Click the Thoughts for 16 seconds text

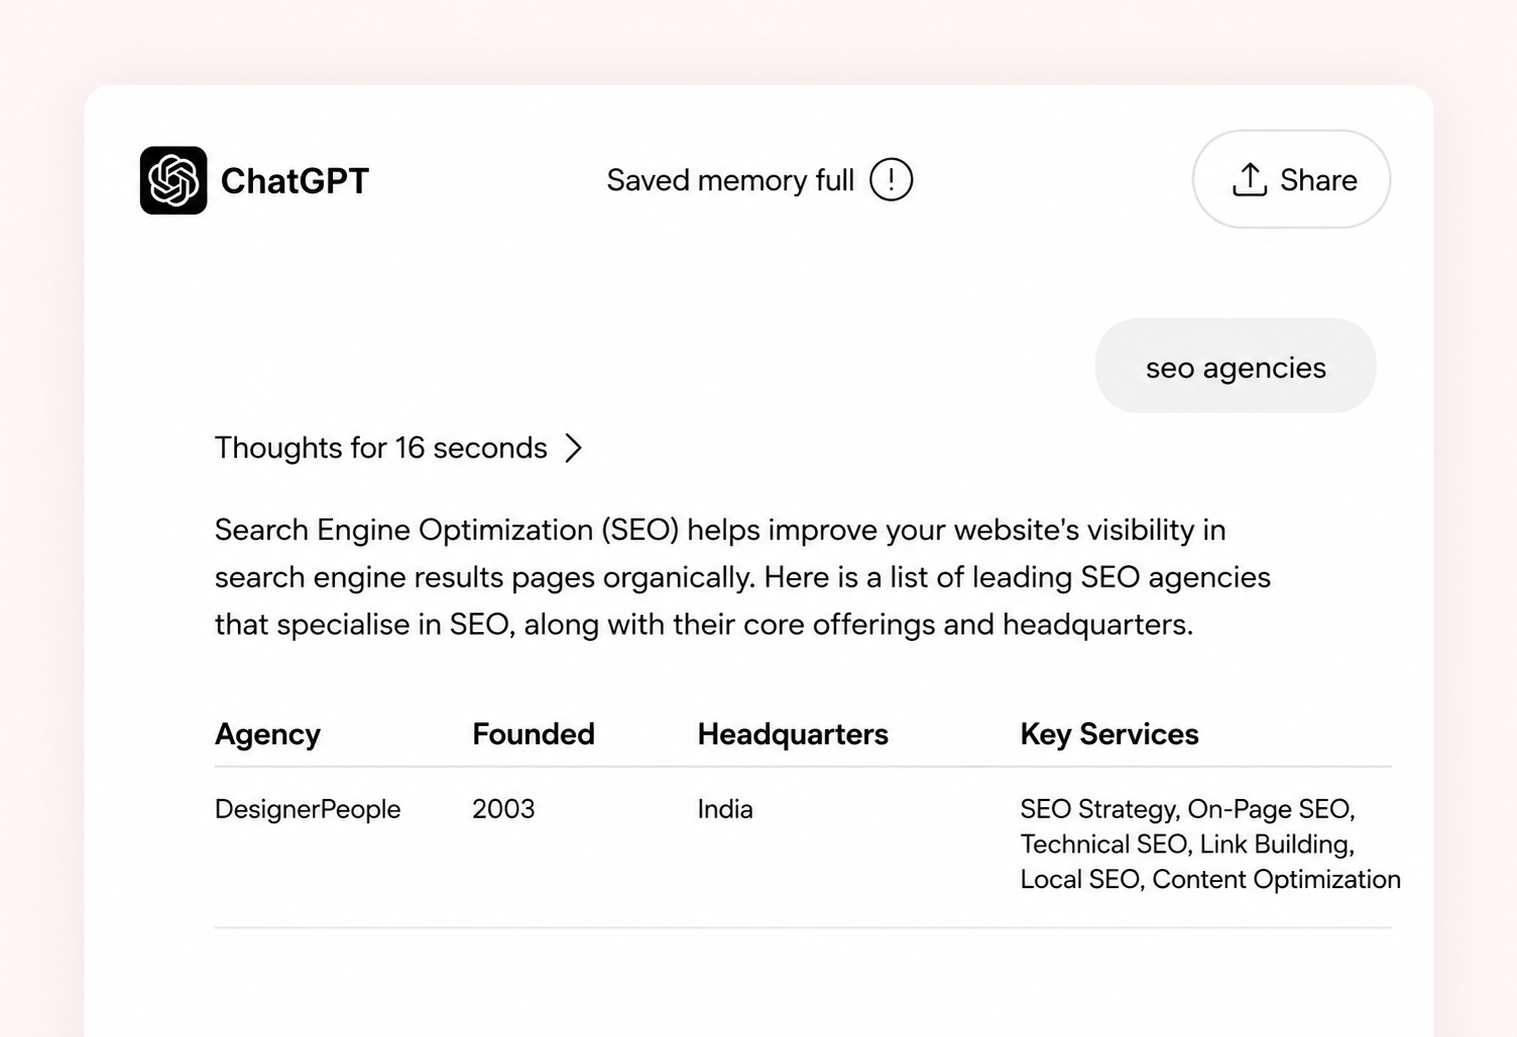click(381, 448)
